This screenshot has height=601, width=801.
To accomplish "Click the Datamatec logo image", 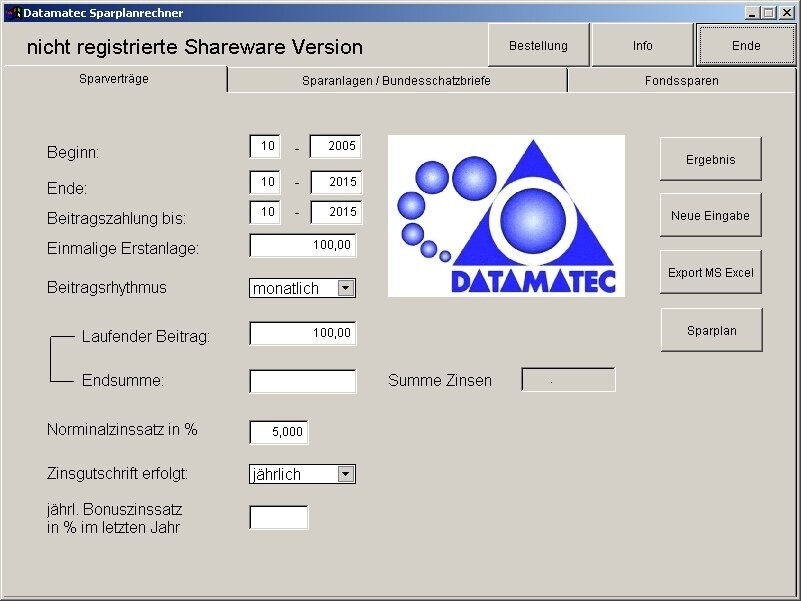I will pos(506,216).
